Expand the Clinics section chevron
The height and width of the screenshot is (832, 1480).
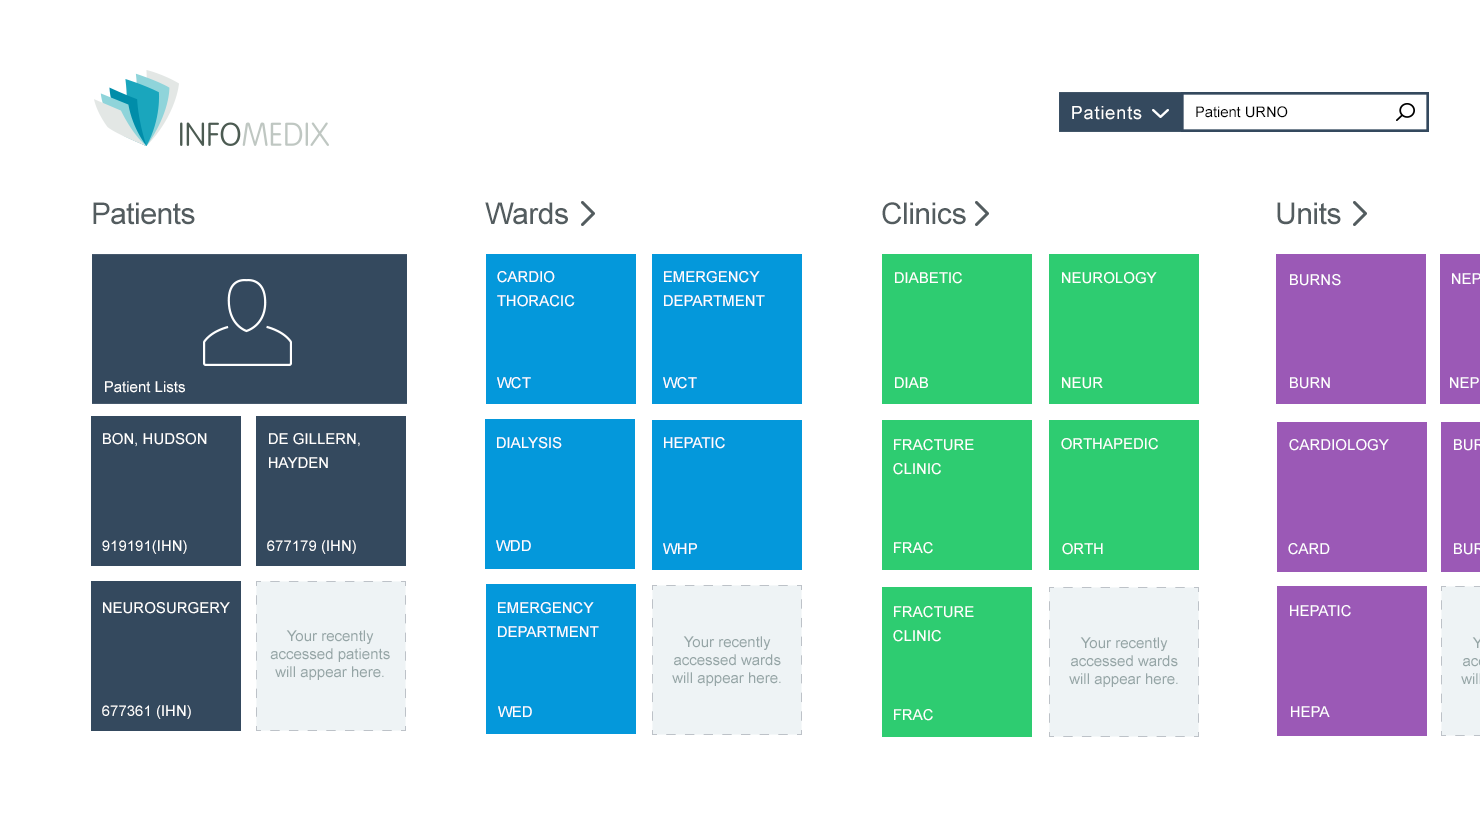(982, 214)
